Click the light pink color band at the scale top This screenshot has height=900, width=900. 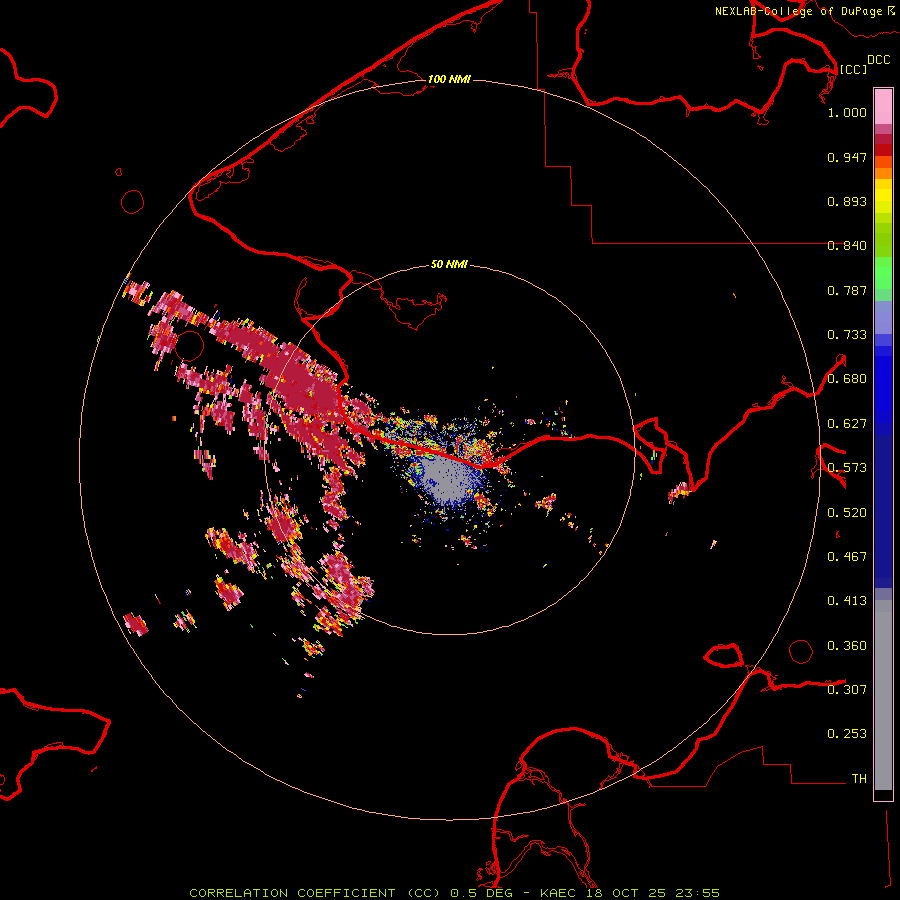[x=883, y=107]
